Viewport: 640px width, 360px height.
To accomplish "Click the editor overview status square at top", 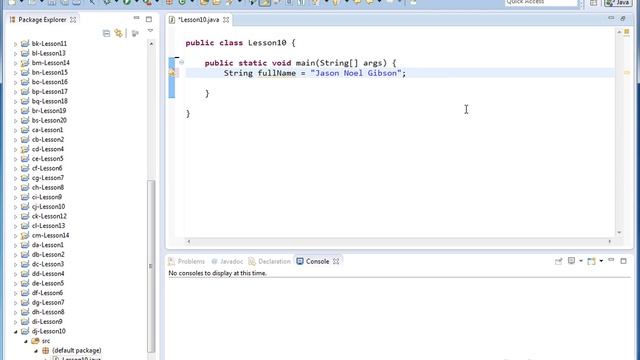I will click(x=627, y=32).
